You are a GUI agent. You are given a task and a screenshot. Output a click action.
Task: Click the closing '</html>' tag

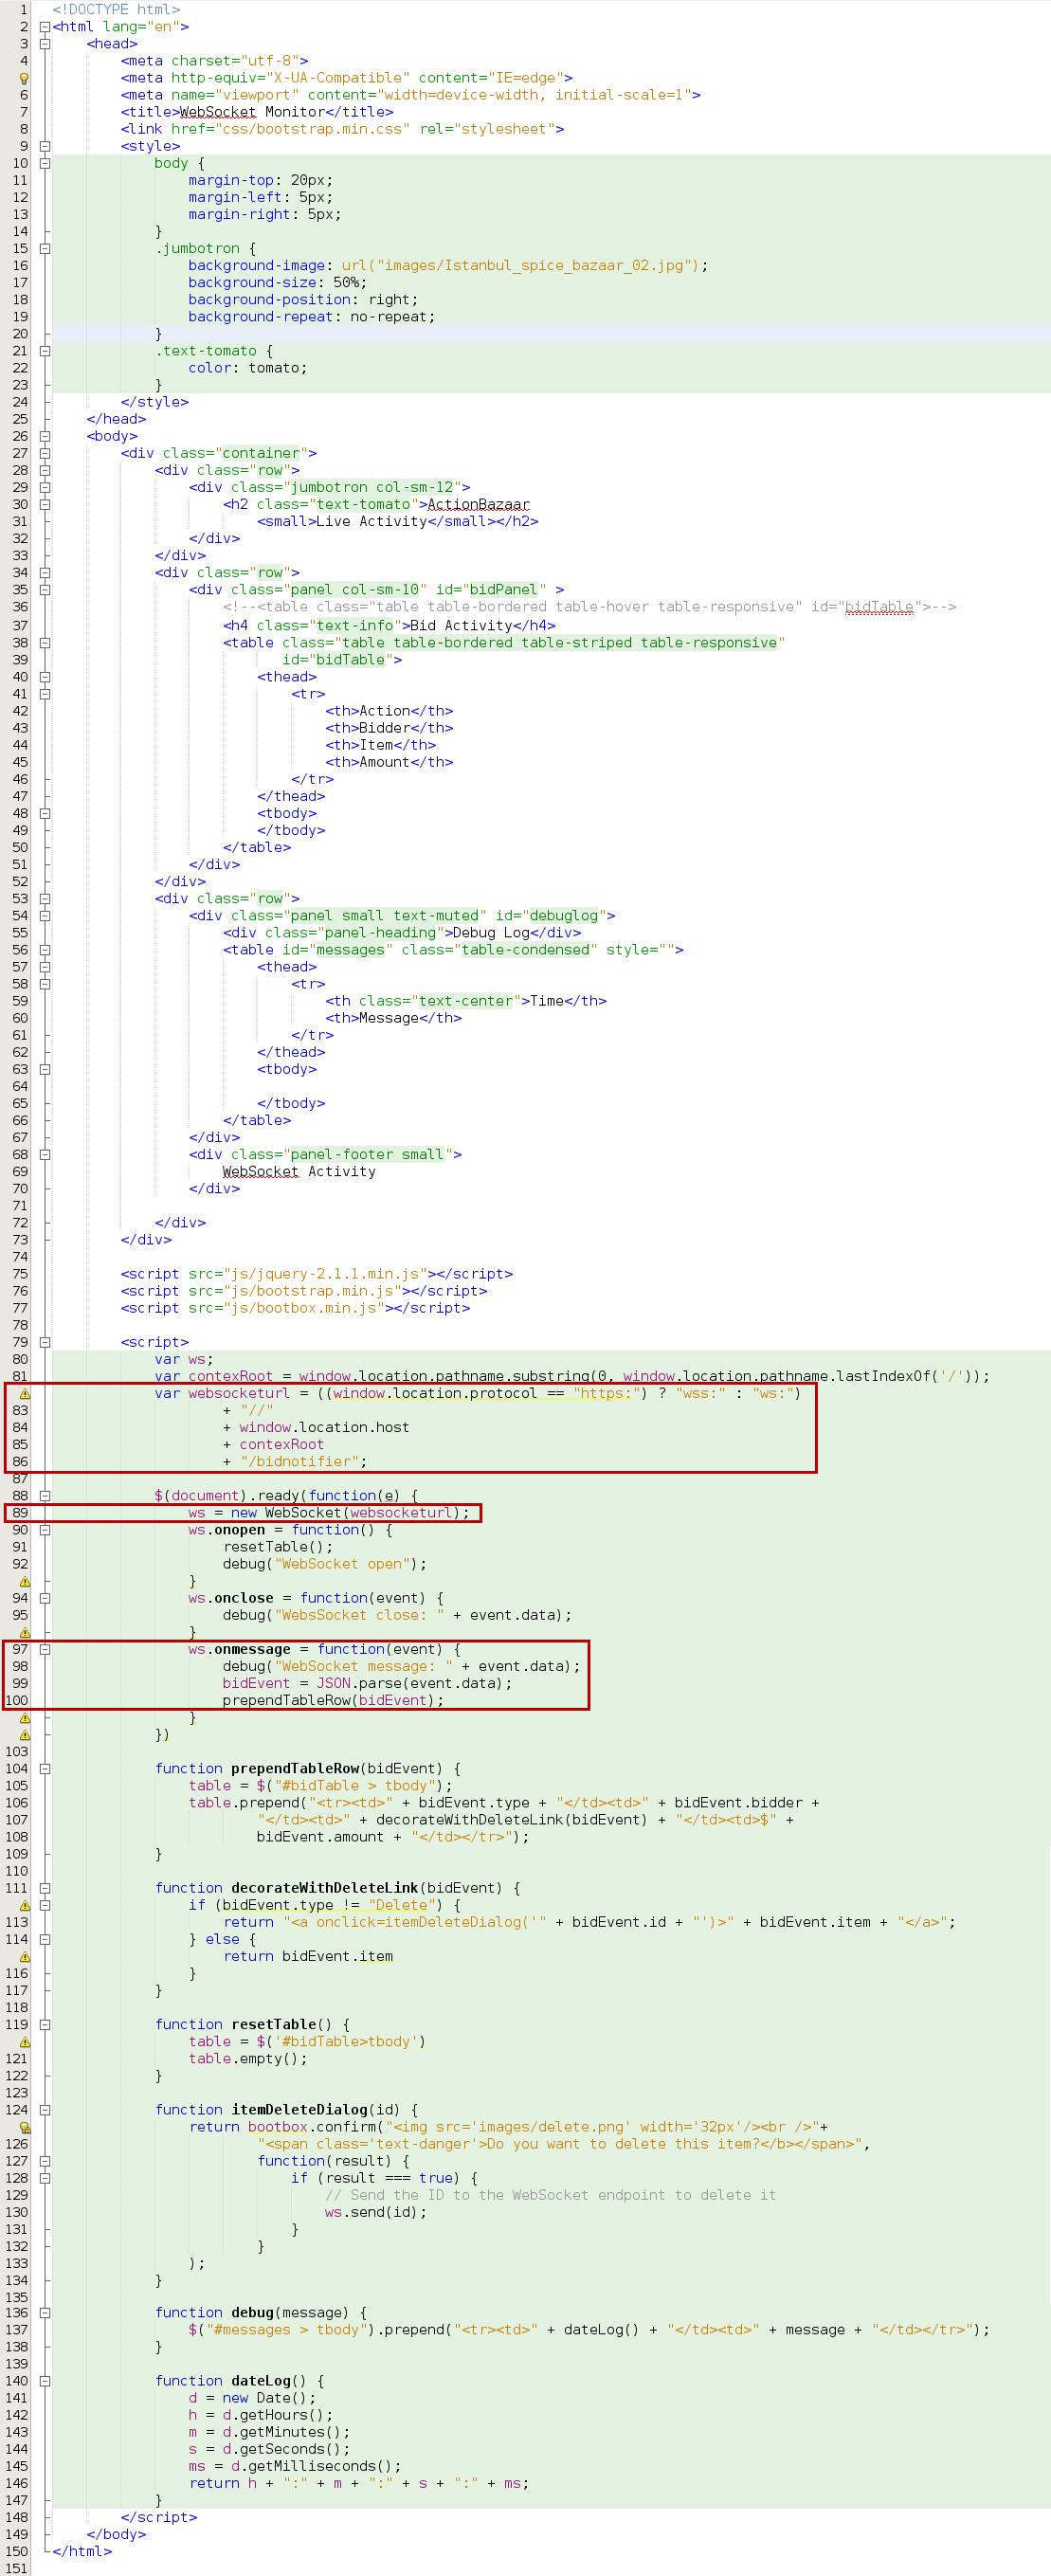tap(82, 2551)
